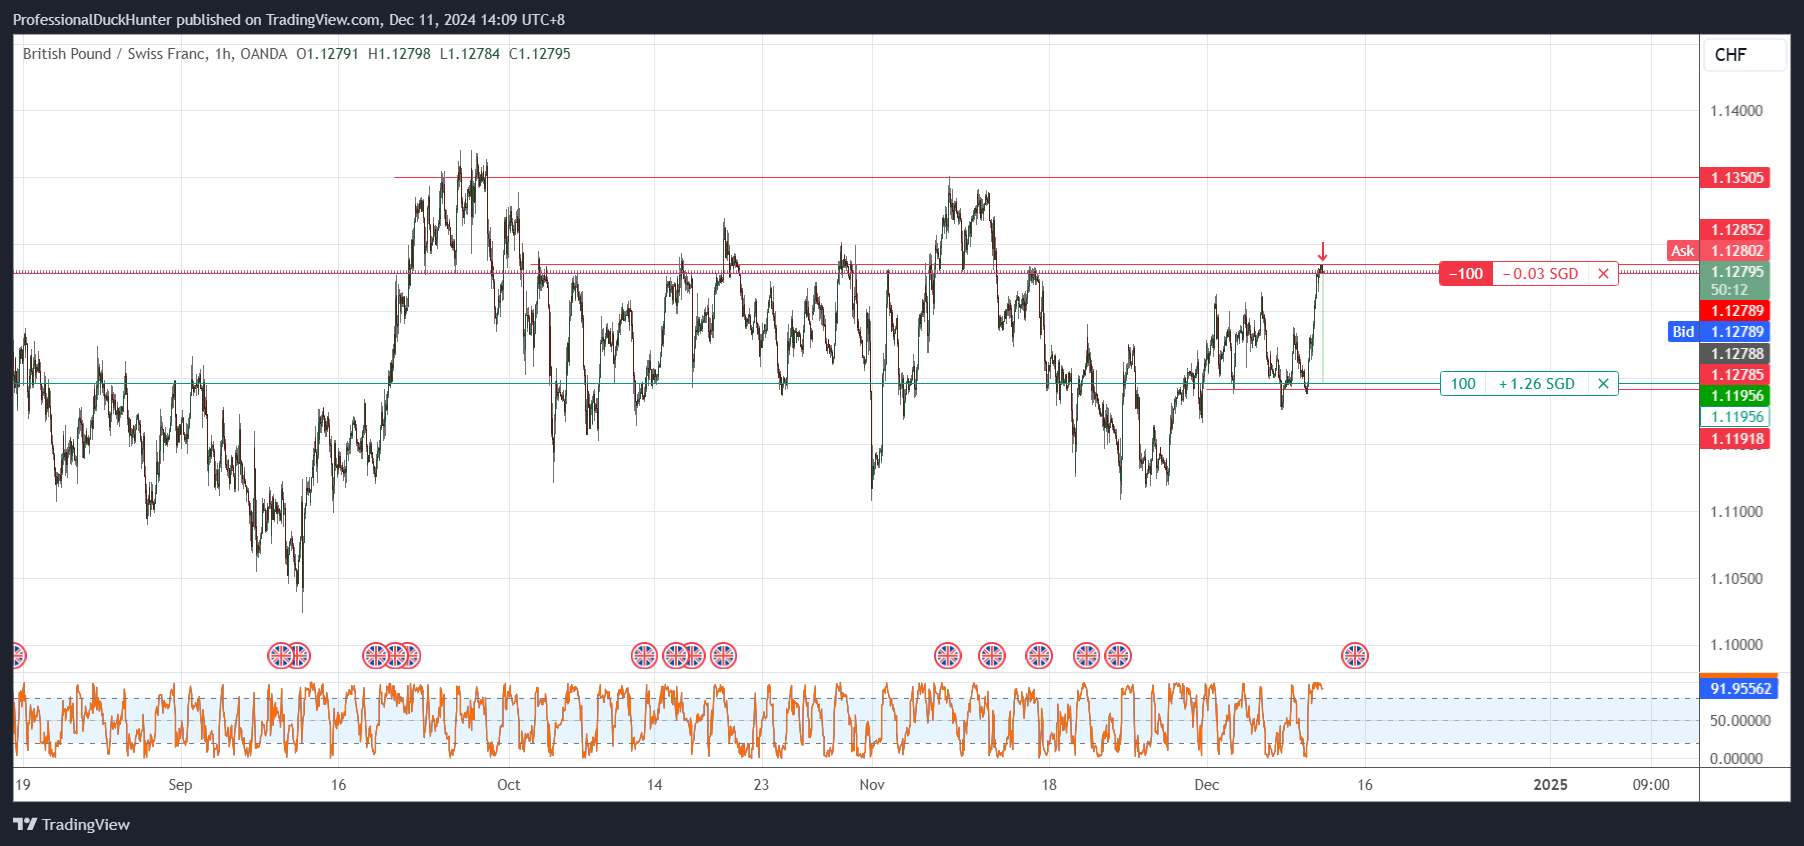Close the 100 long position with its X
This screenshot has height=846, width=1804.
click(x=1603, y=383)
